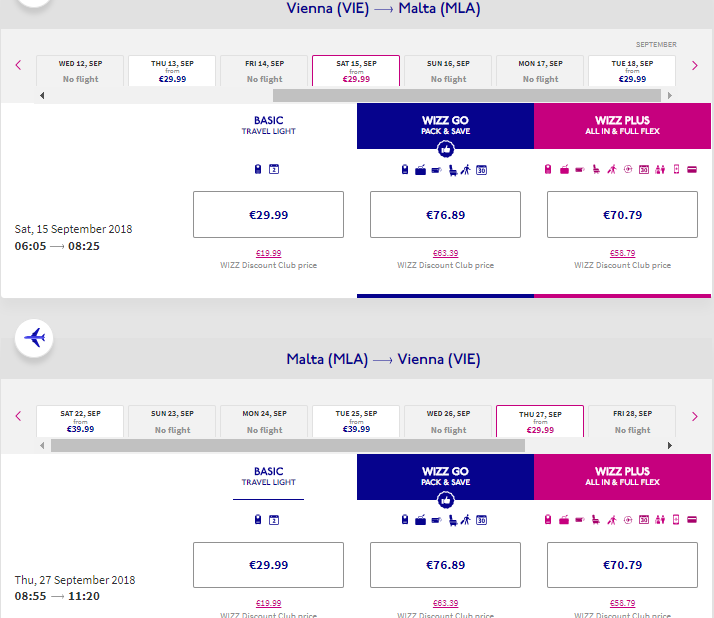Screen dimensions: 714x618
Task: Select outbound Basic fare priced €29.99
Action: pos(268,214)
